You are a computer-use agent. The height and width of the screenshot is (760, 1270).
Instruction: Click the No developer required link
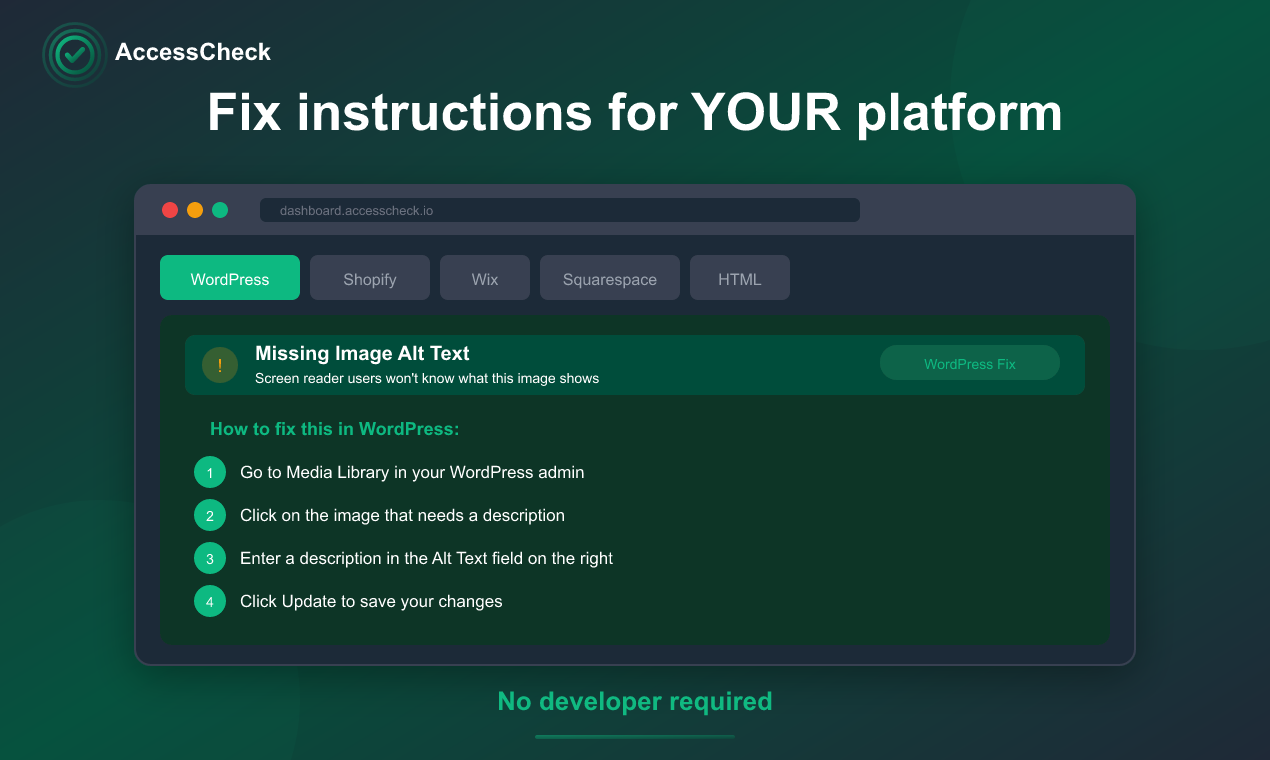click(634, 701)
